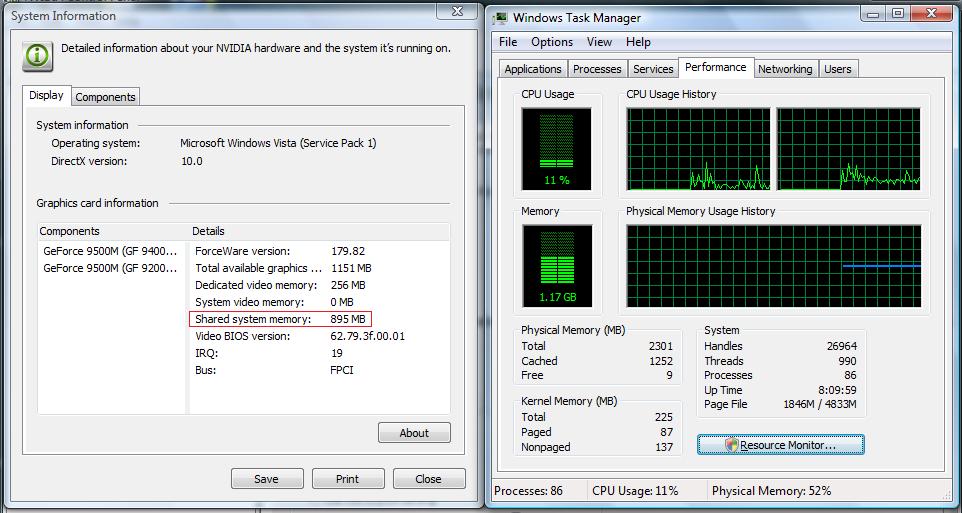Open the View menu
This screenshot has height=513, width=962.
coord(599,42)
